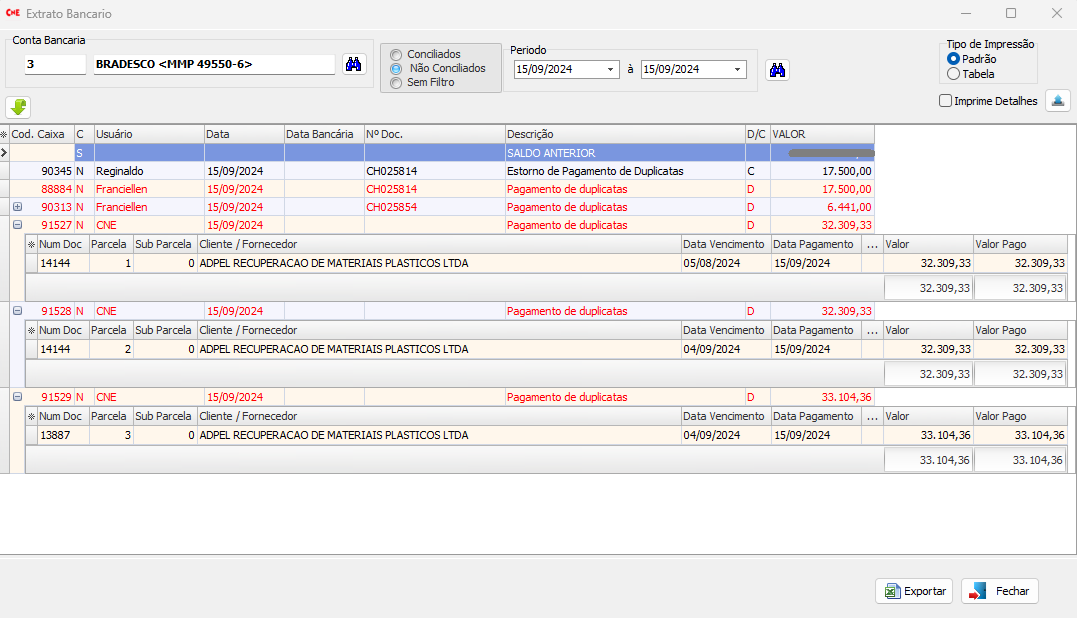Select the Sem Filtro radio option
Viewport: 1080px width, 618px height.
[397, 83]
